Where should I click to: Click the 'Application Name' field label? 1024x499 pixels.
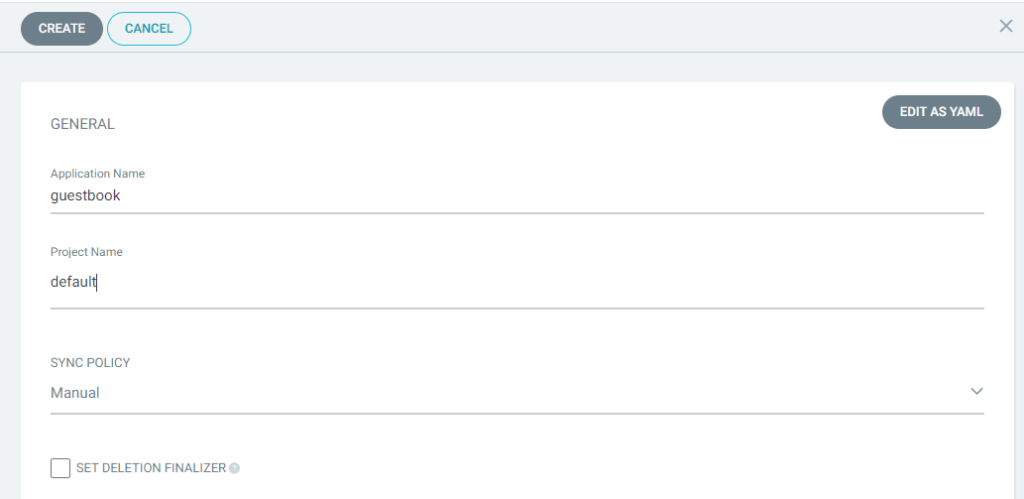97,174
